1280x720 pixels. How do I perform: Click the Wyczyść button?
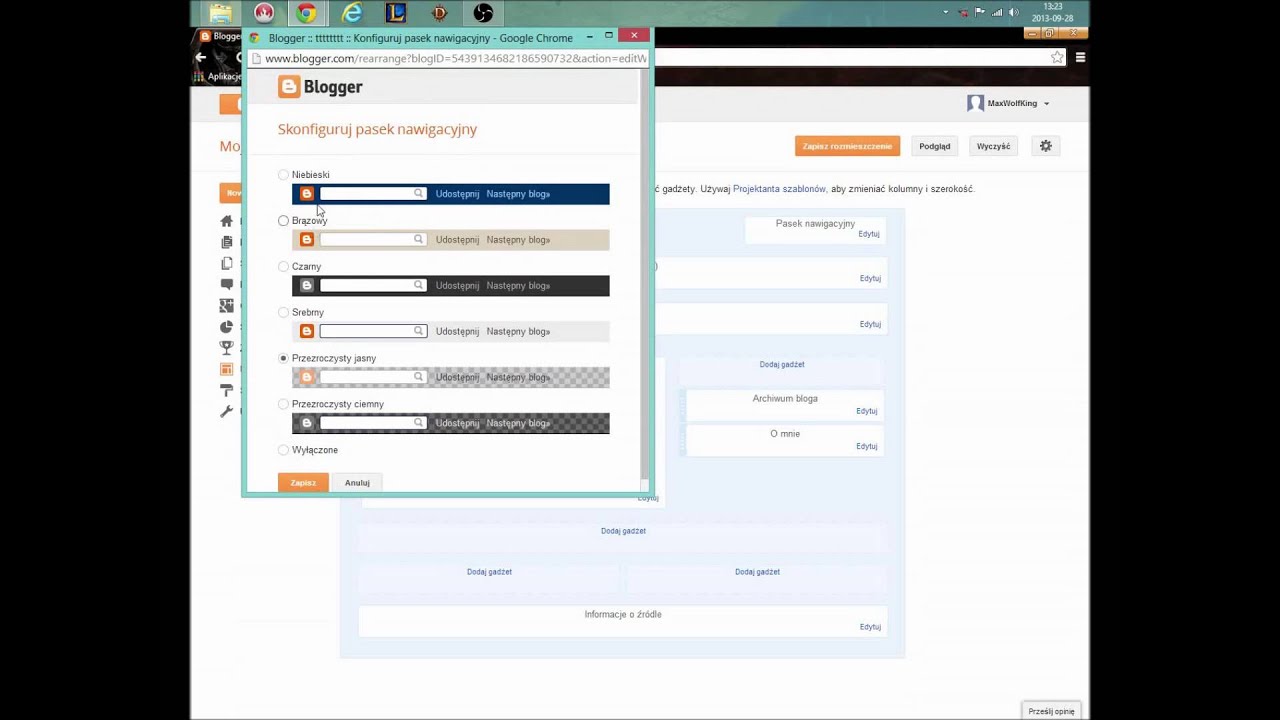[x=993, y=146]
